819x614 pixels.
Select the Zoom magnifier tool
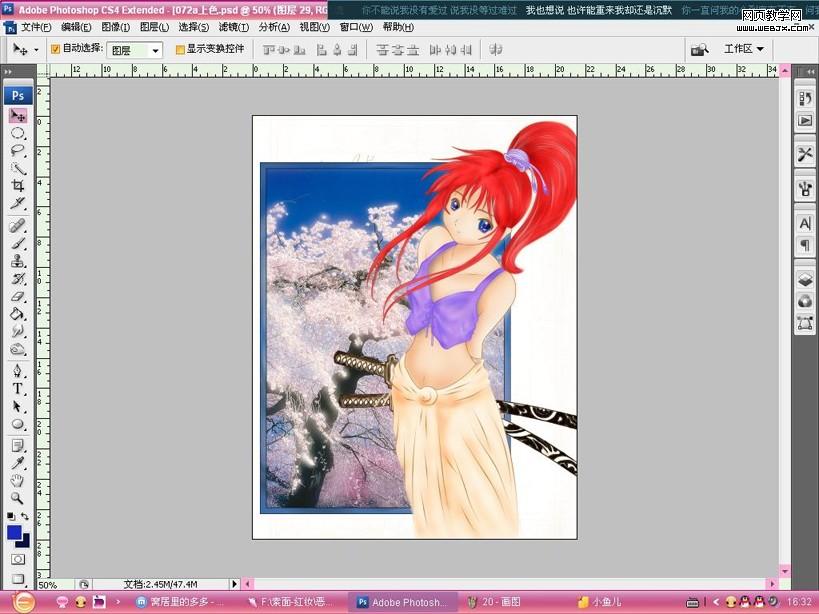pos(18,497)
